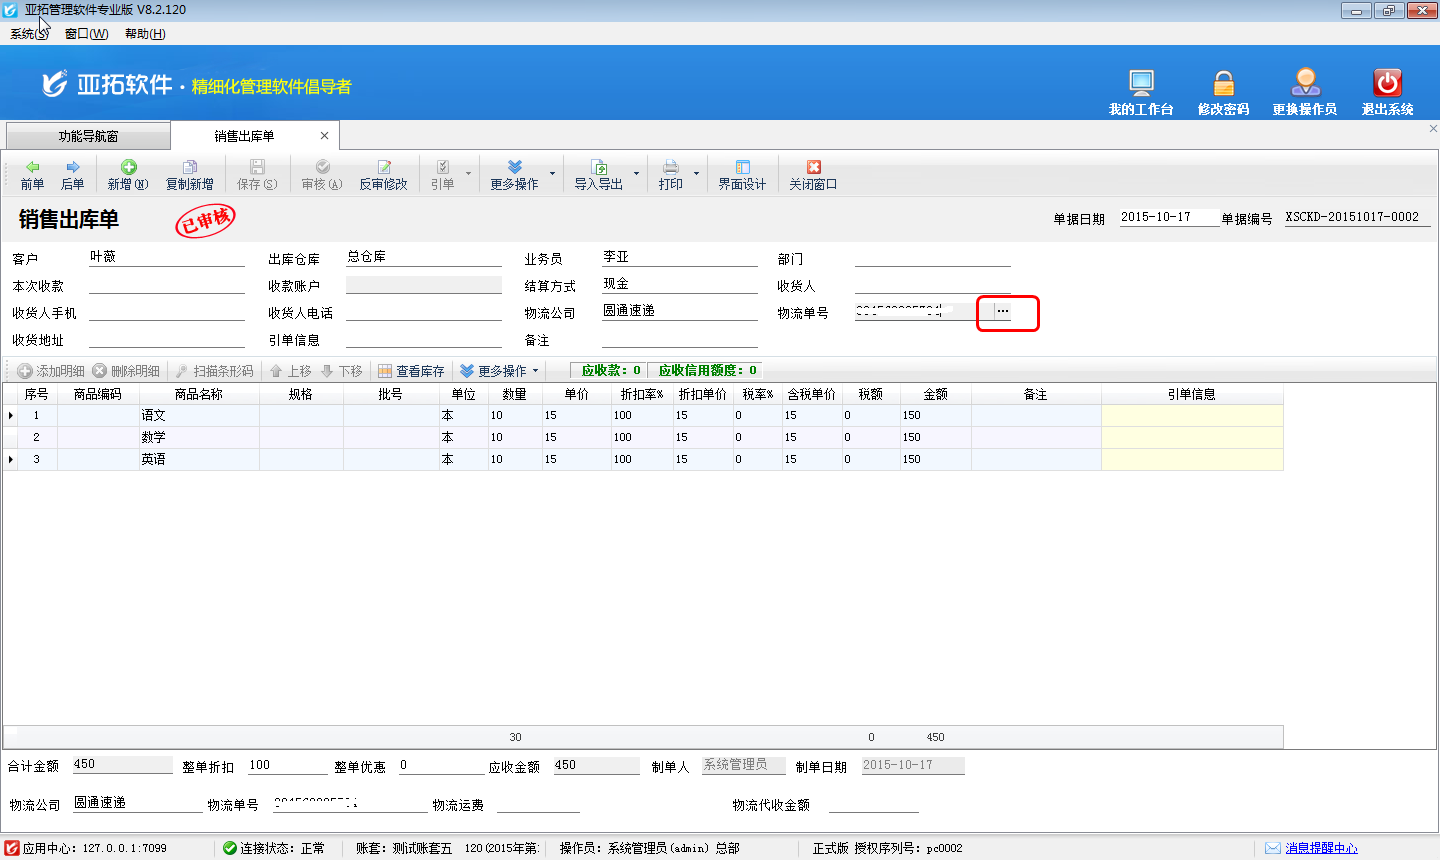The width and height of the screenshot is (1440, 860).
Task: Click the 复制新增 copy-new icon
Action: tap(189, 167)
